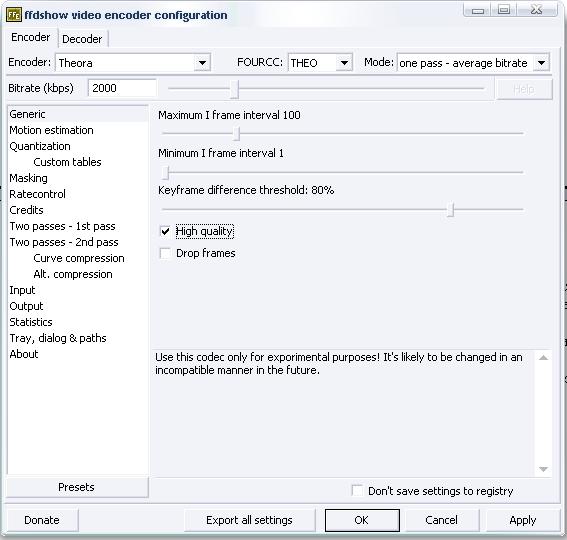Click the Bitrate (kbps) input field

point(122,88)
